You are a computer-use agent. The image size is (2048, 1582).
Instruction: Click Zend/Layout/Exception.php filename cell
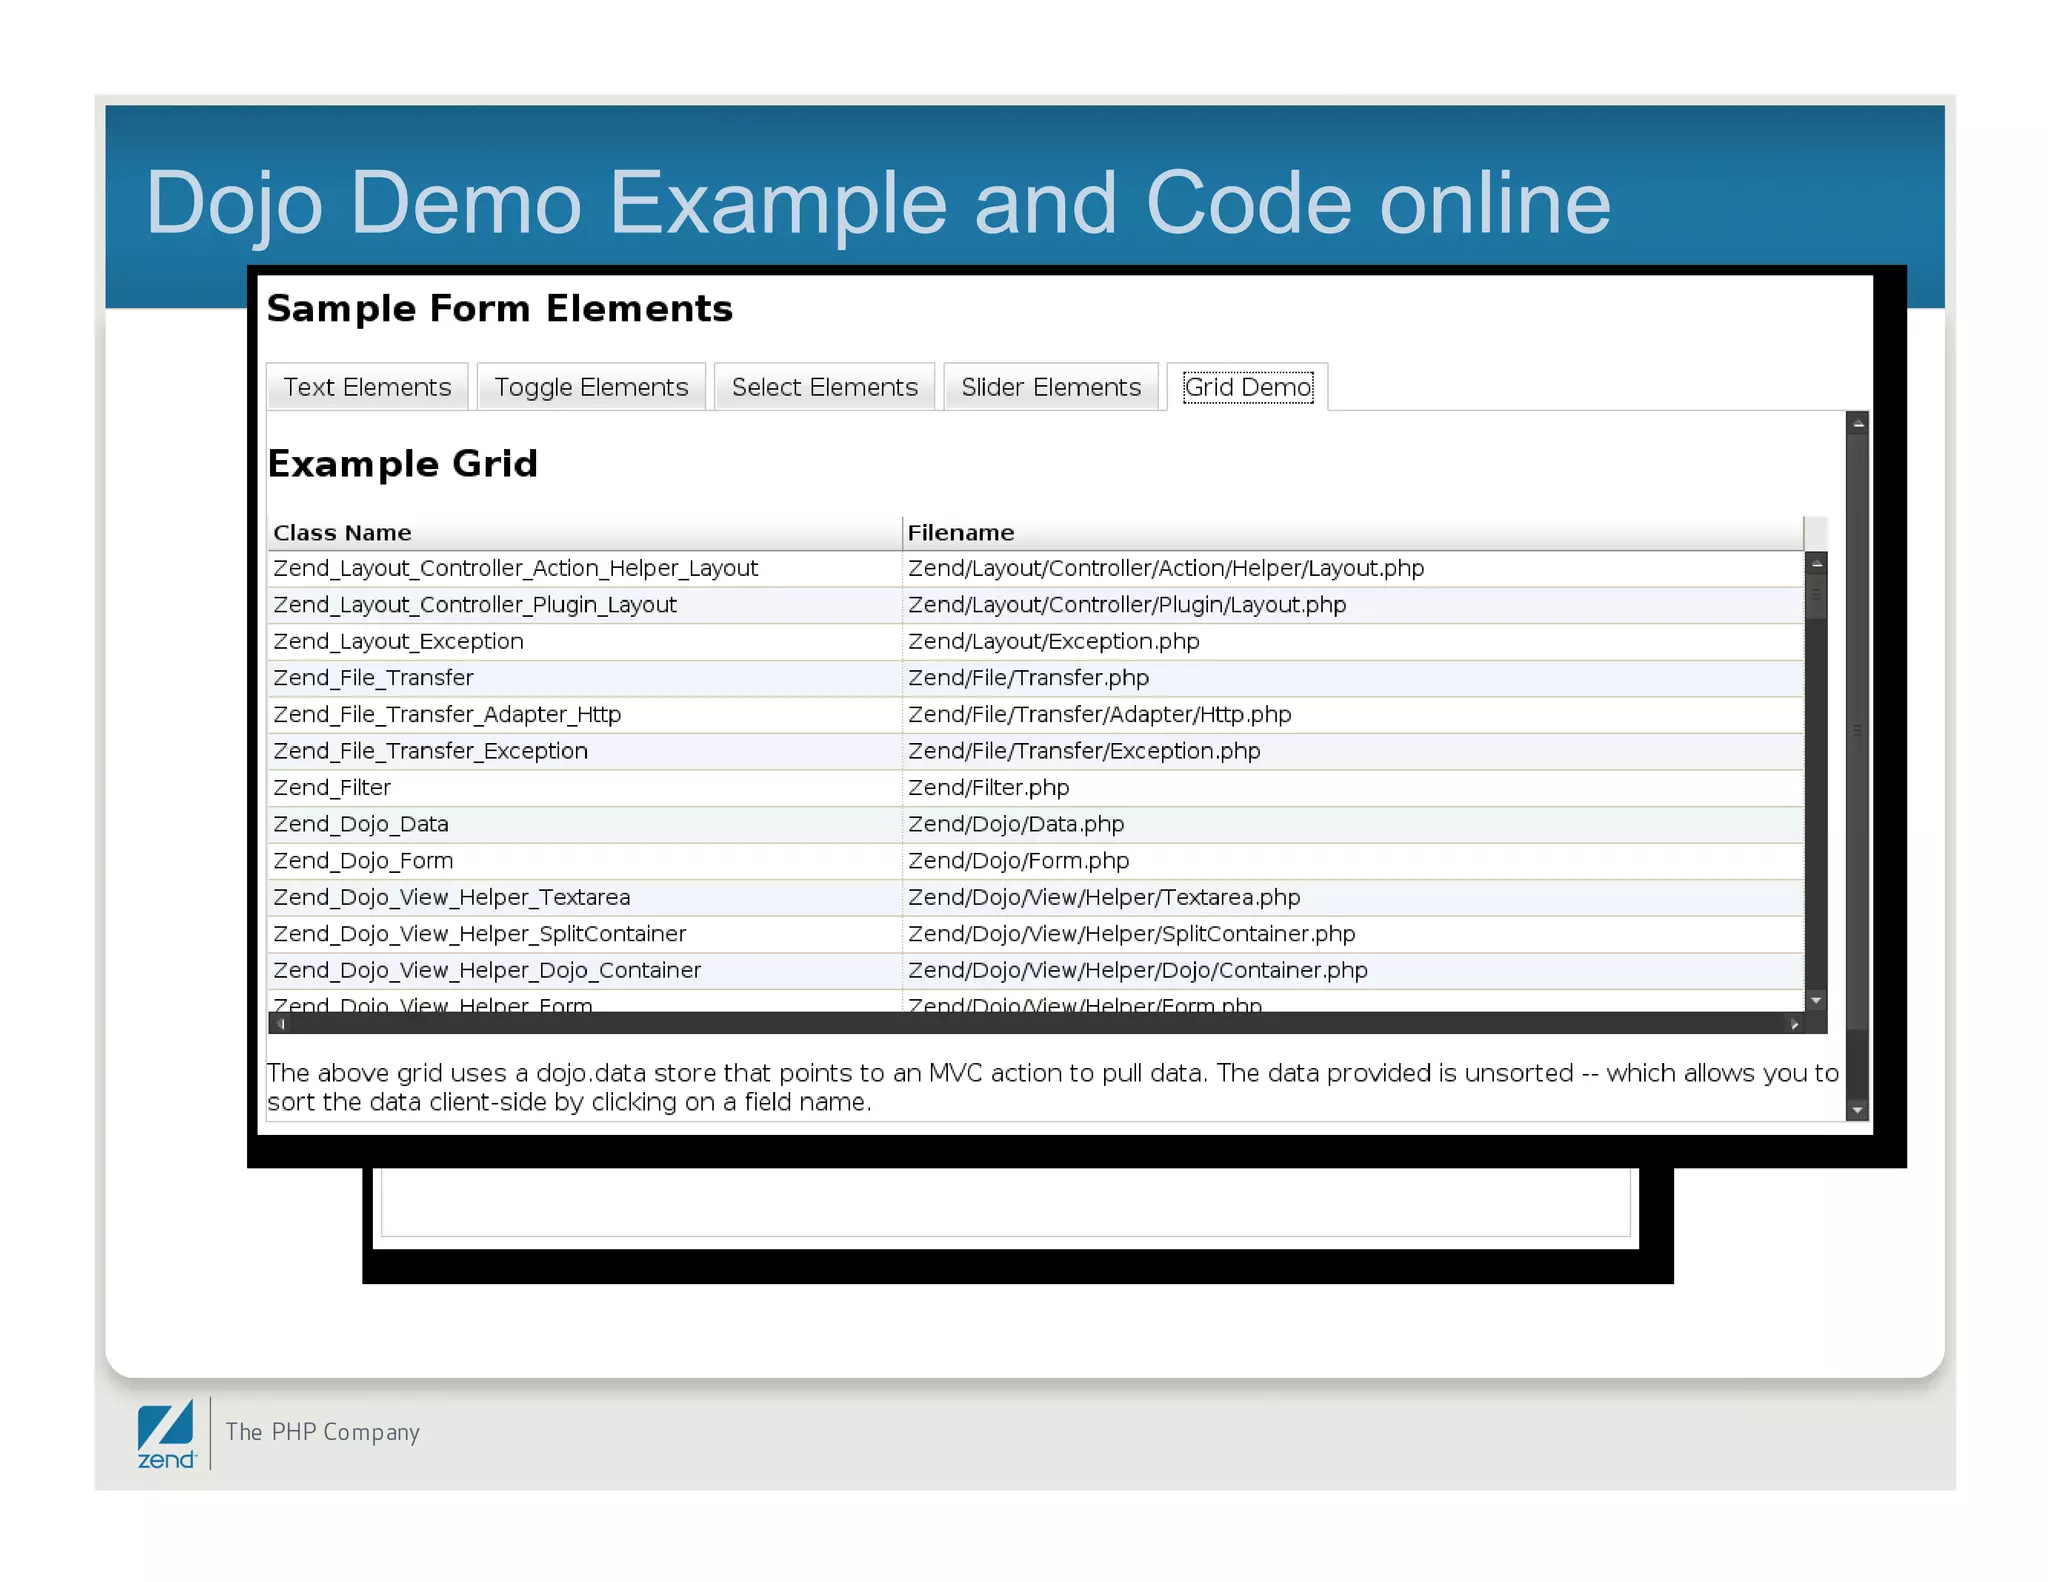tap(1353, 641)
